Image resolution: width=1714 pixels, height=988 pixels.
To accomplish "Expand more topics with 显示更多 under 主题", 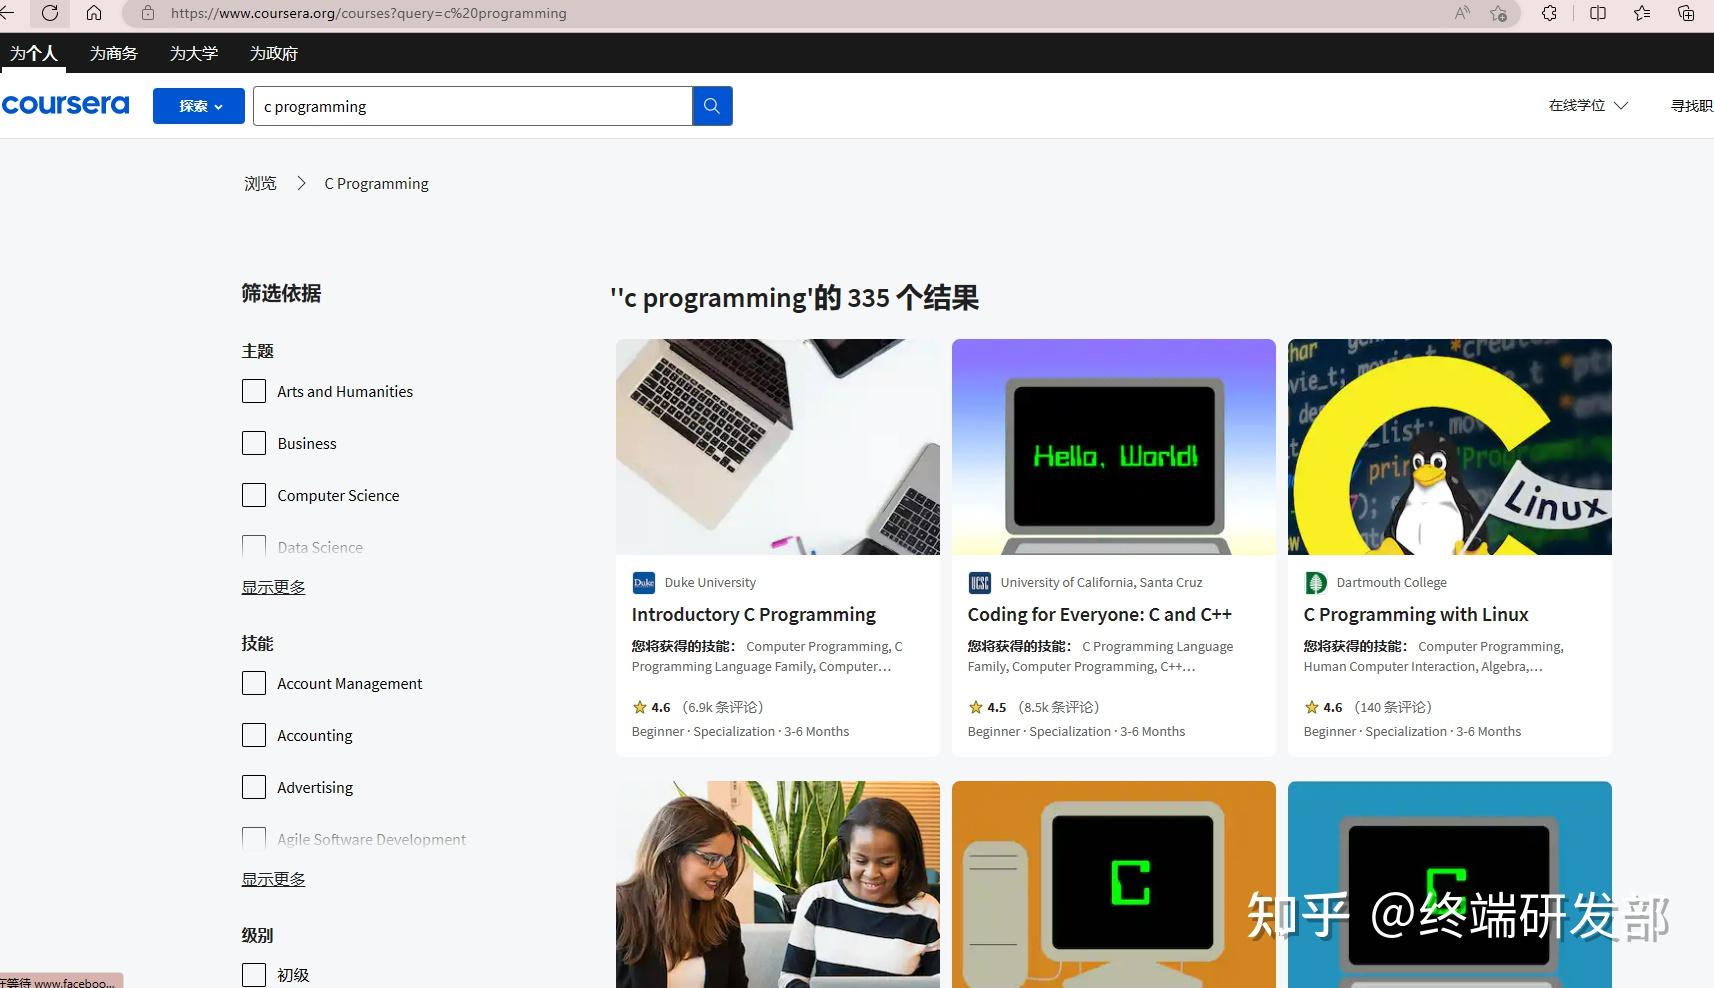I will (x=273, y=587).
